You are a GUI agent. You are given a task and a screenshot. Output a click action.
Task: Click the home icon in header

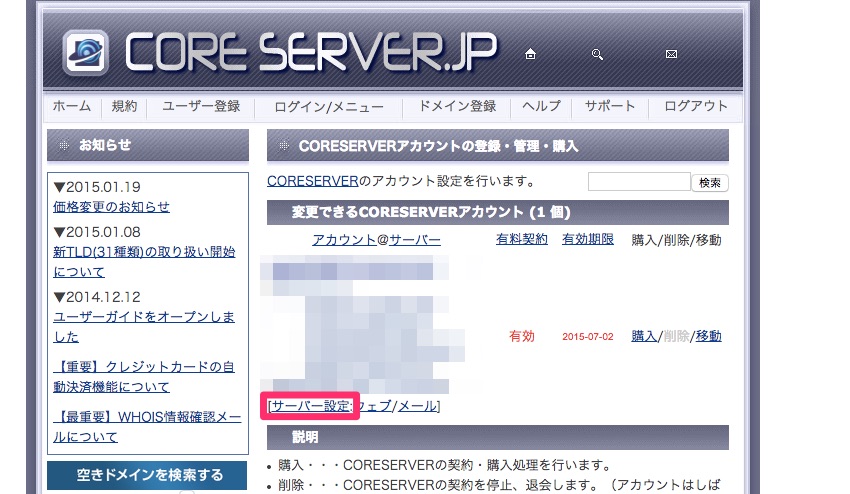pos(530,54)
